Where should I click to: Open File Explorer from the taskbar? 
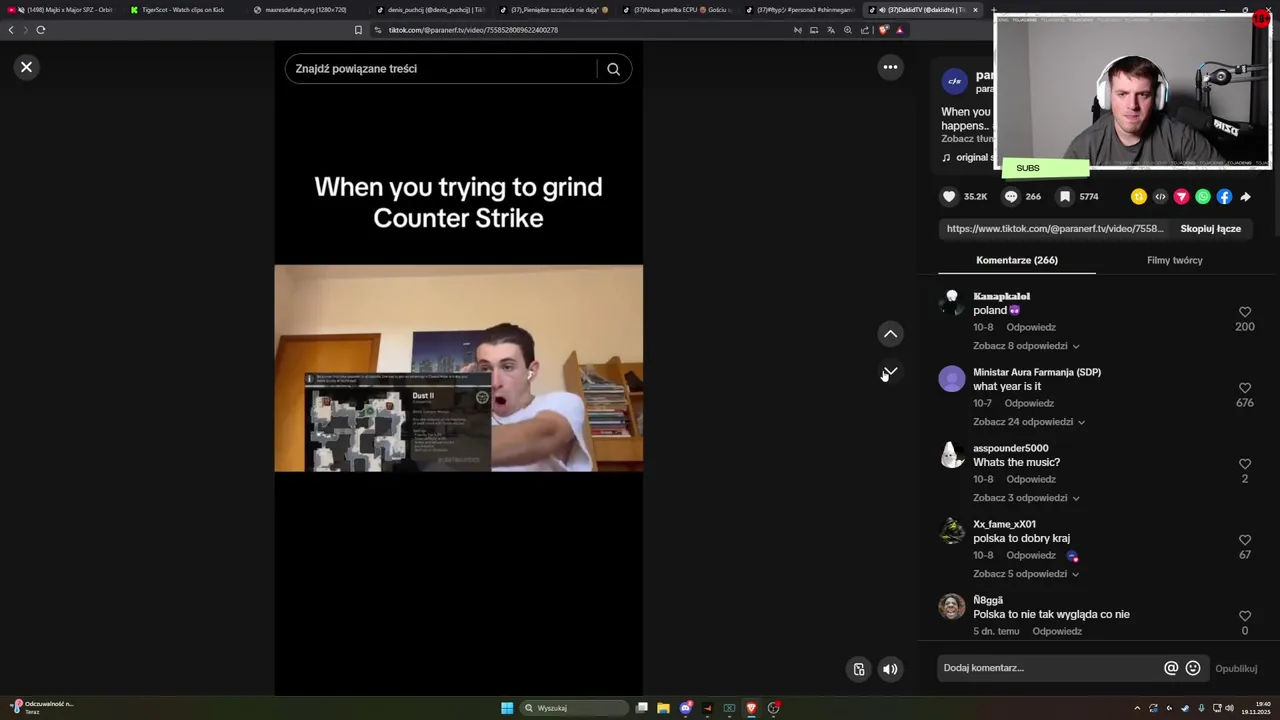click(x=663, y=708)
